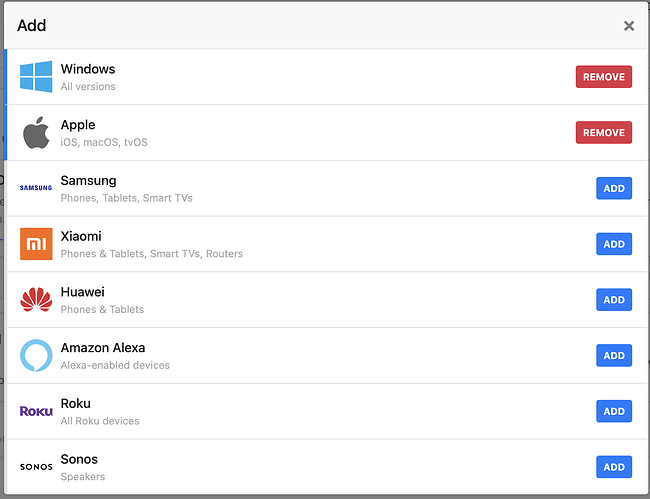Add Samsung devices
The width and height of the screenshot is (650, 499).
click(x=614, y=188)
